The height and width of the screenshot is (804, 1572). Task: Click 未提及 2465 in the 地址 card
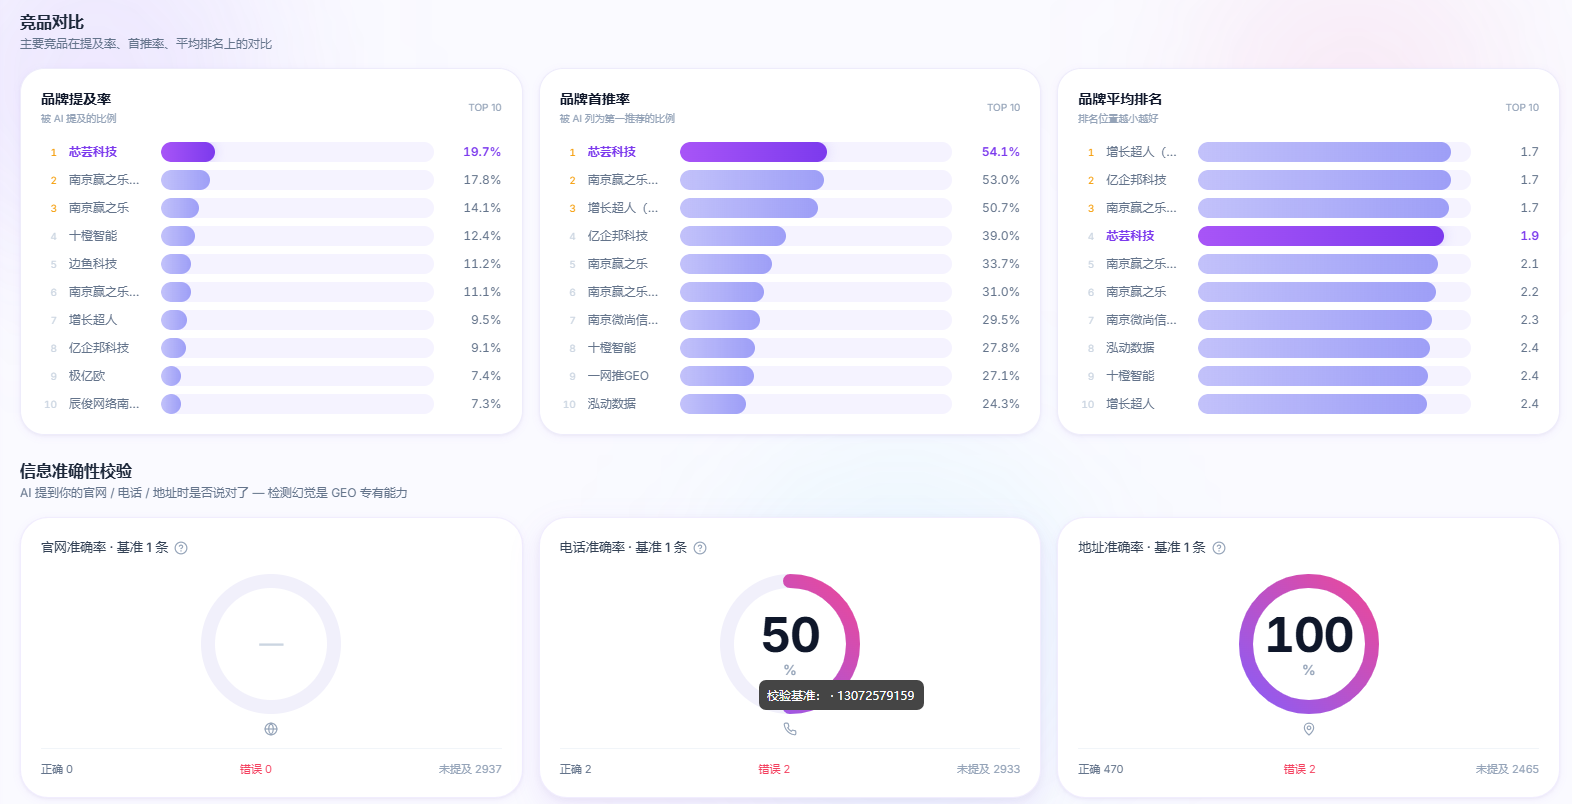[1507, 769]
